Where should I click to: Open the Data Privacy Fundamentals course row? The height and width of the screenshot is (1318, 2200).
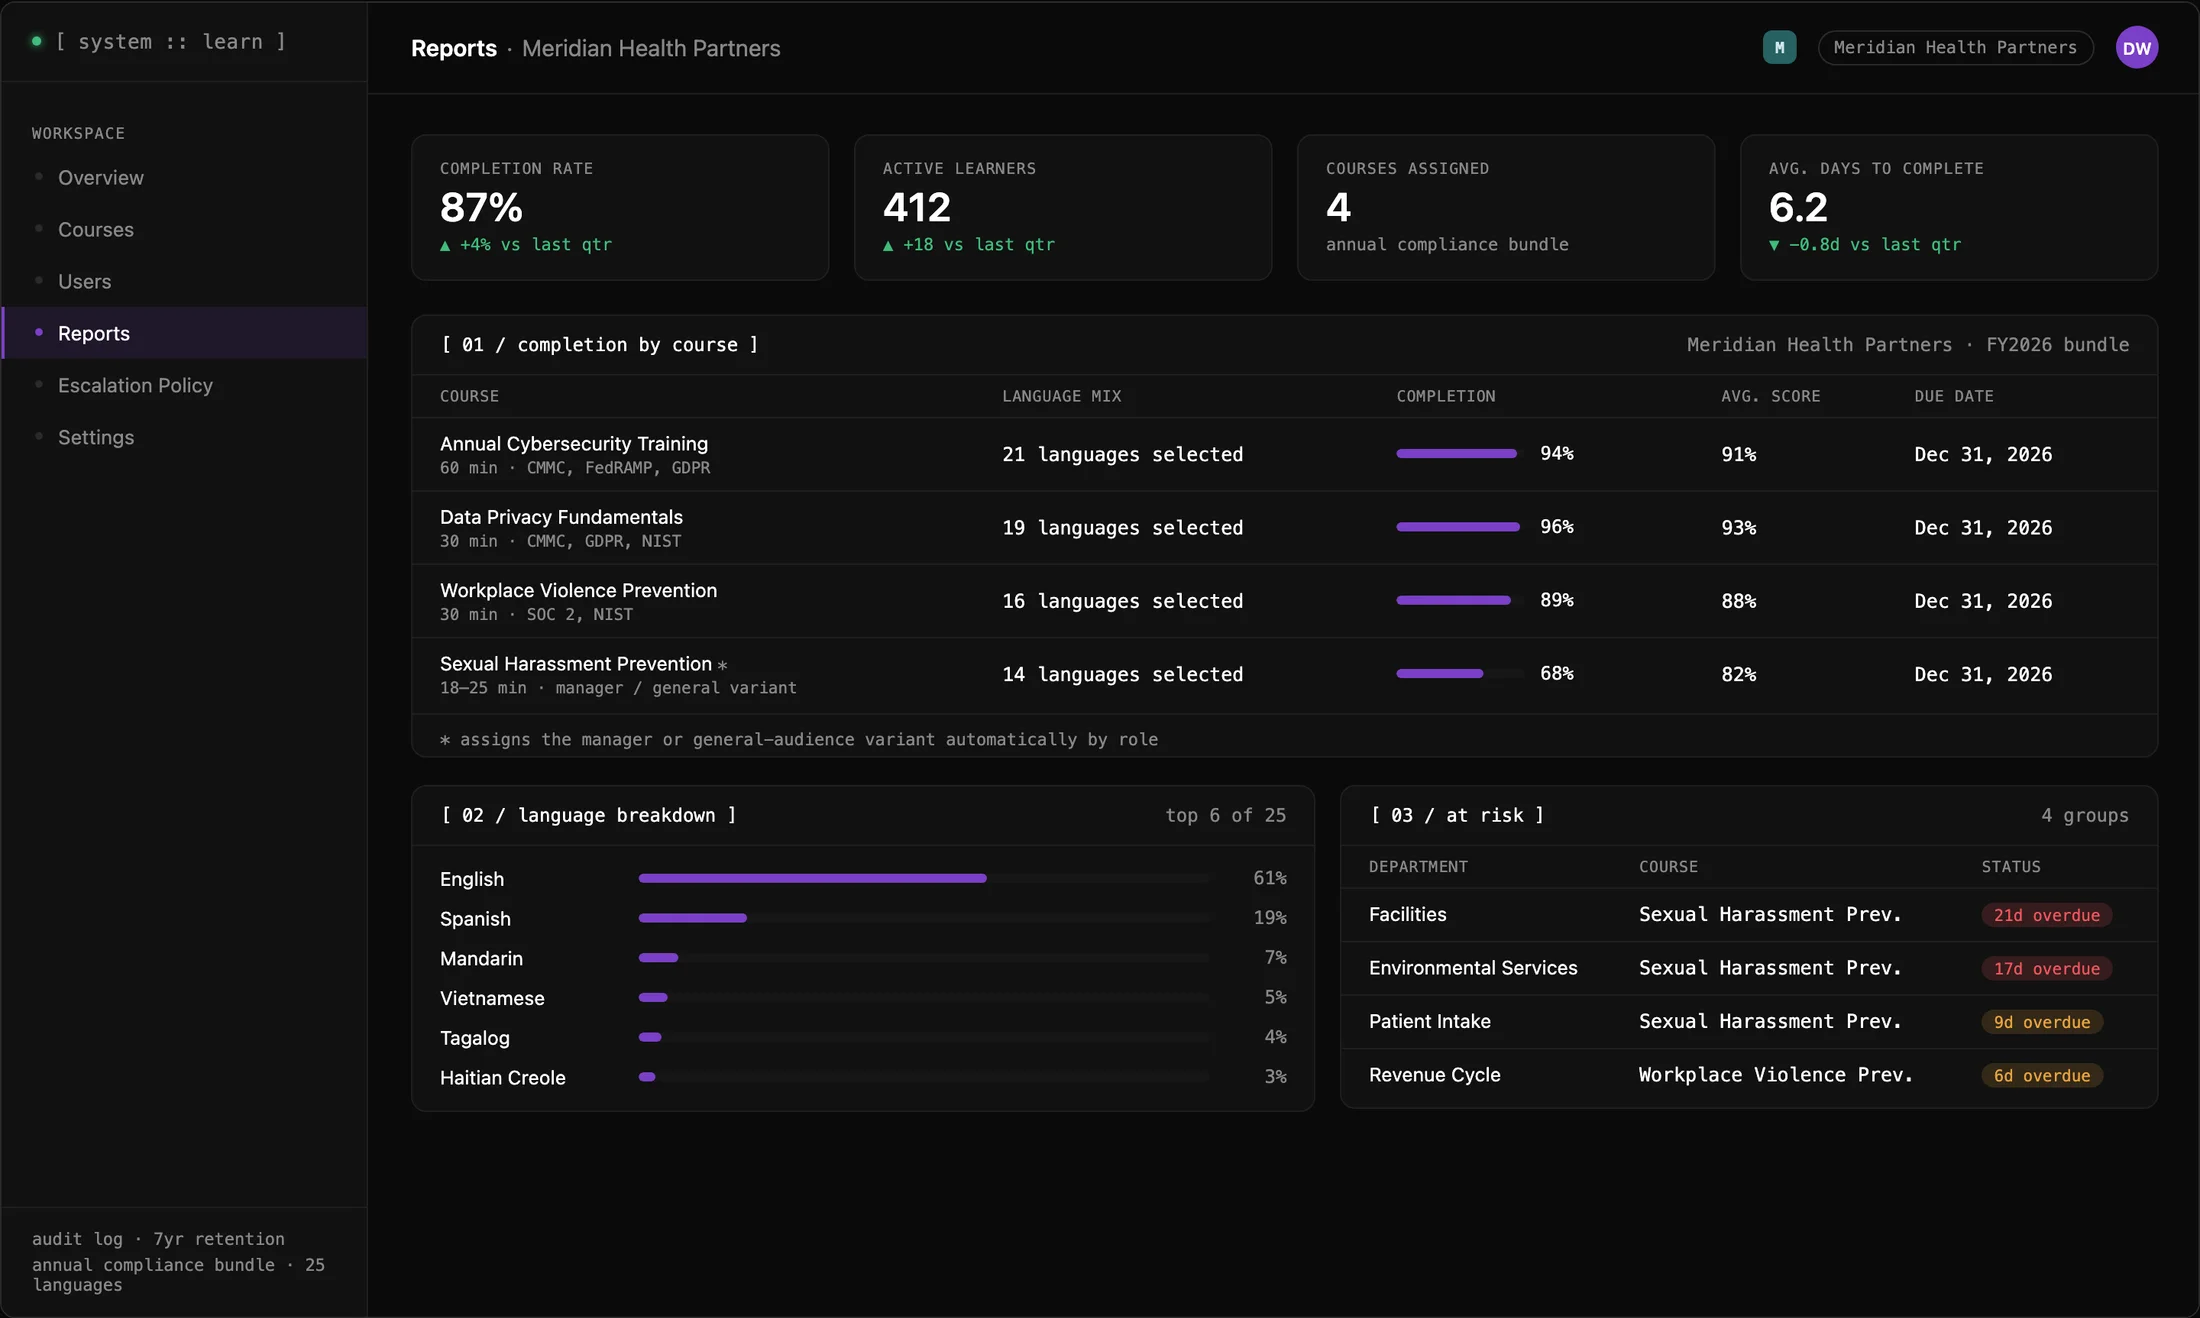(1284, 528)
